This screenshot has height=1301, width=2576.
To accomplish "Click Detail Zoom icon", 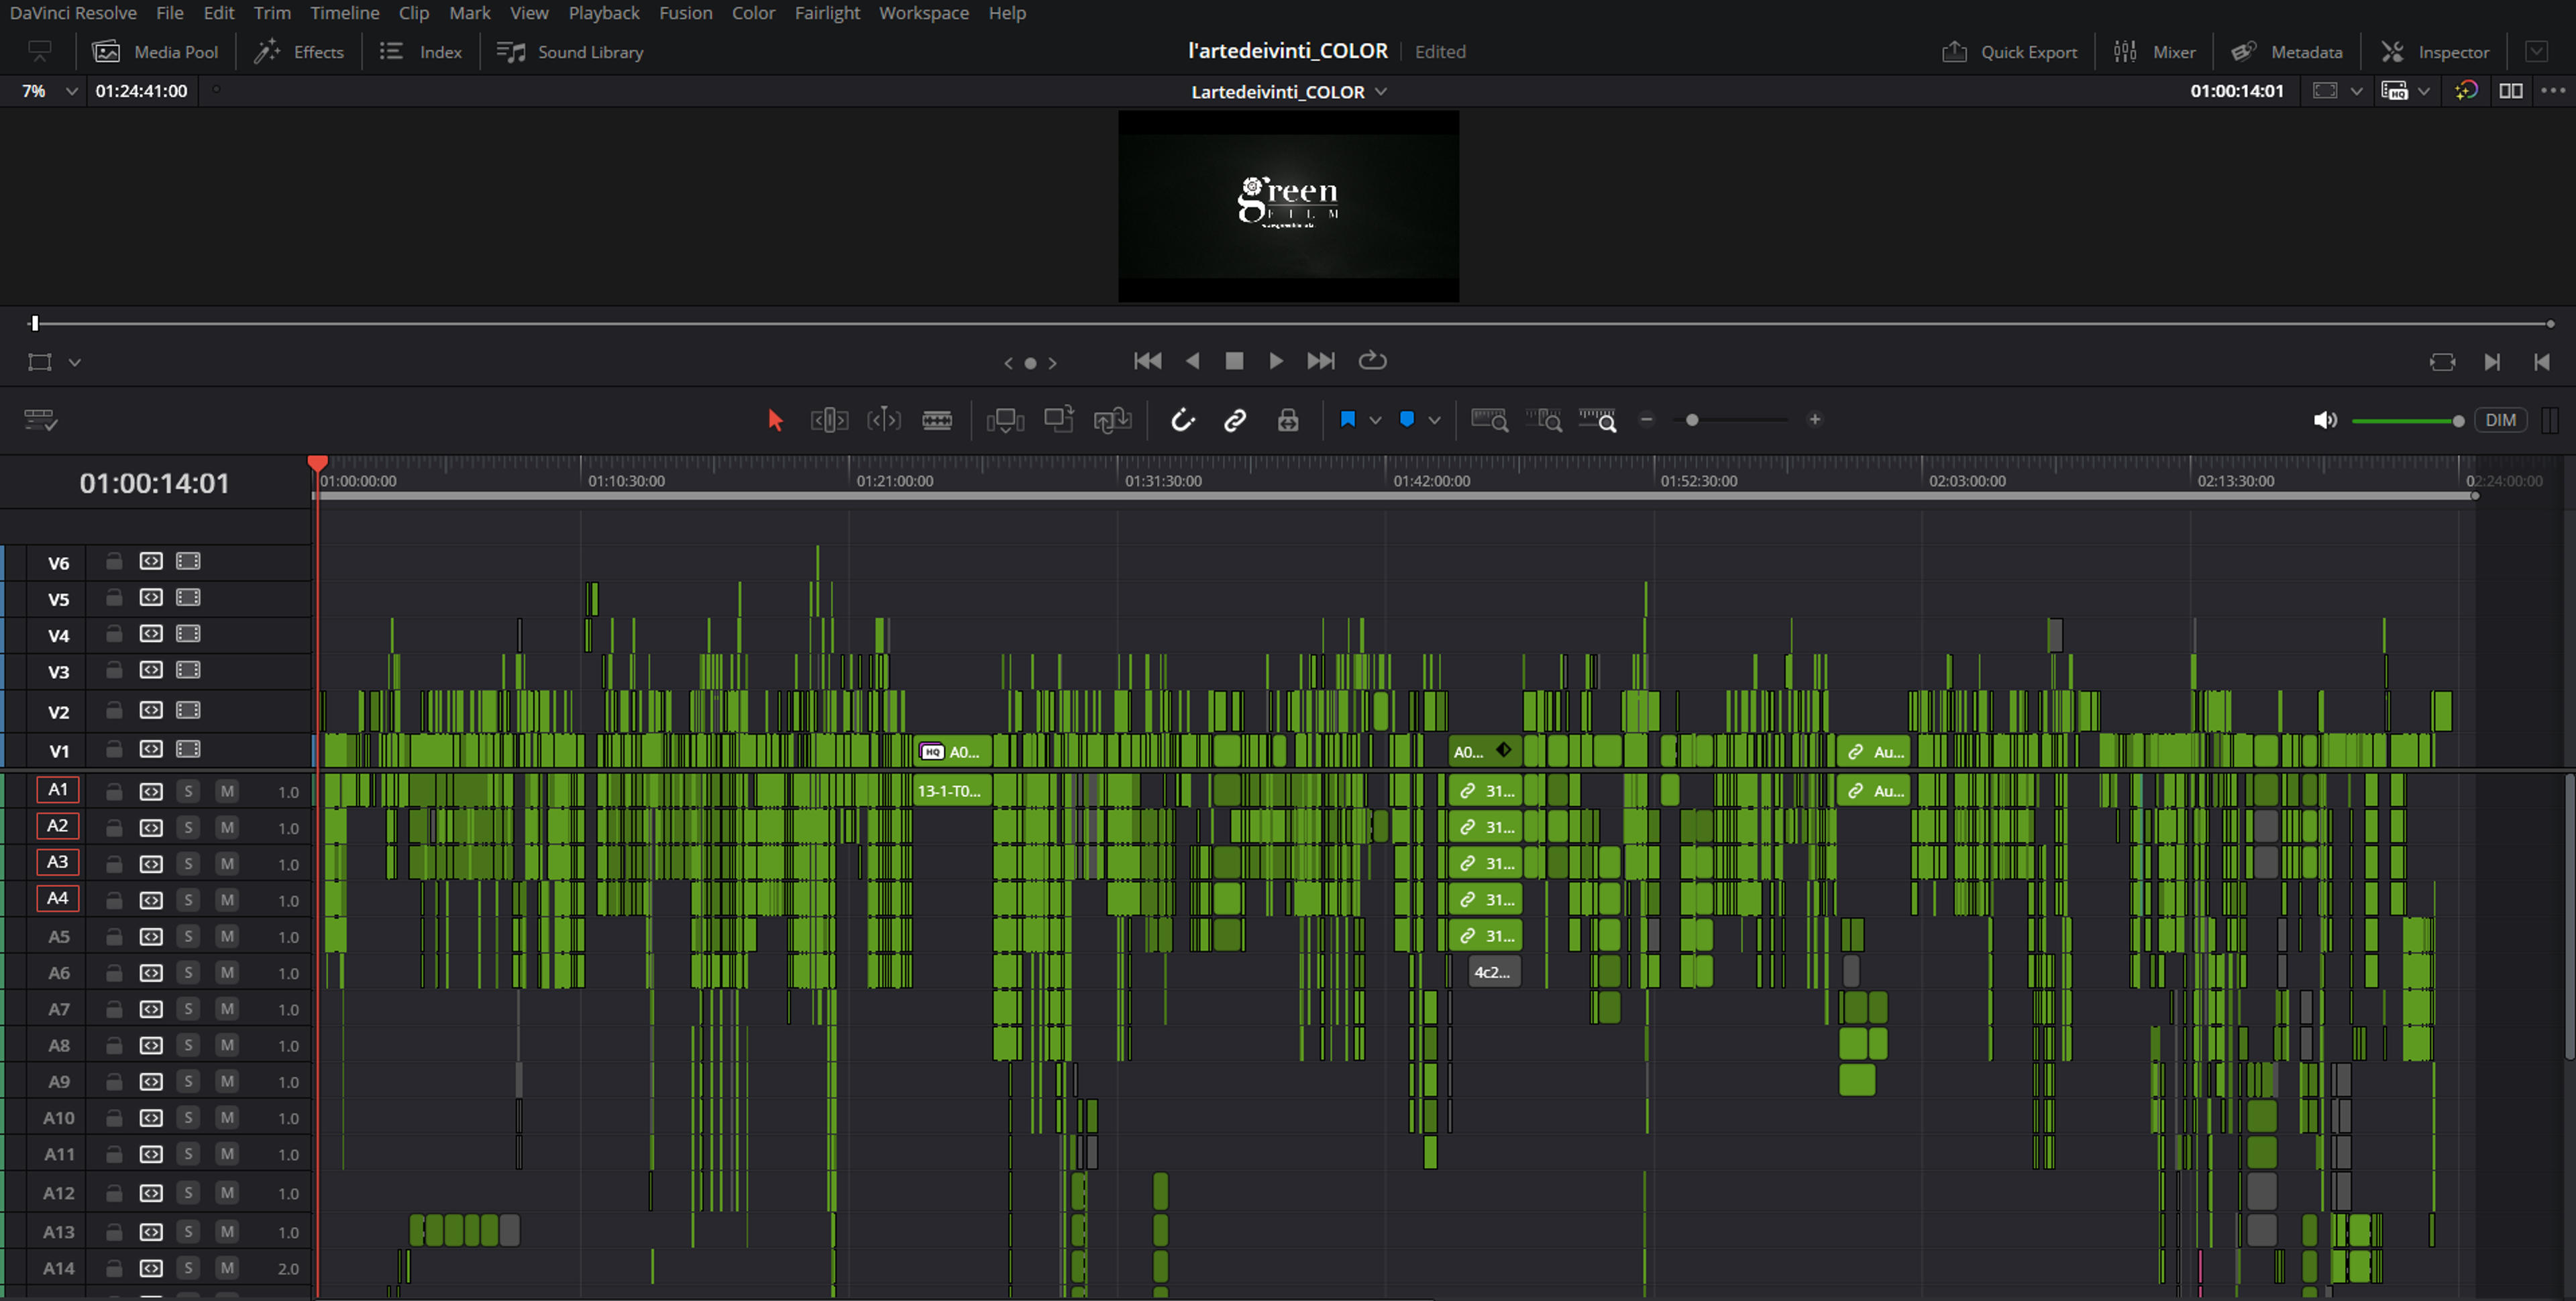I will (x=1543, y=420).
